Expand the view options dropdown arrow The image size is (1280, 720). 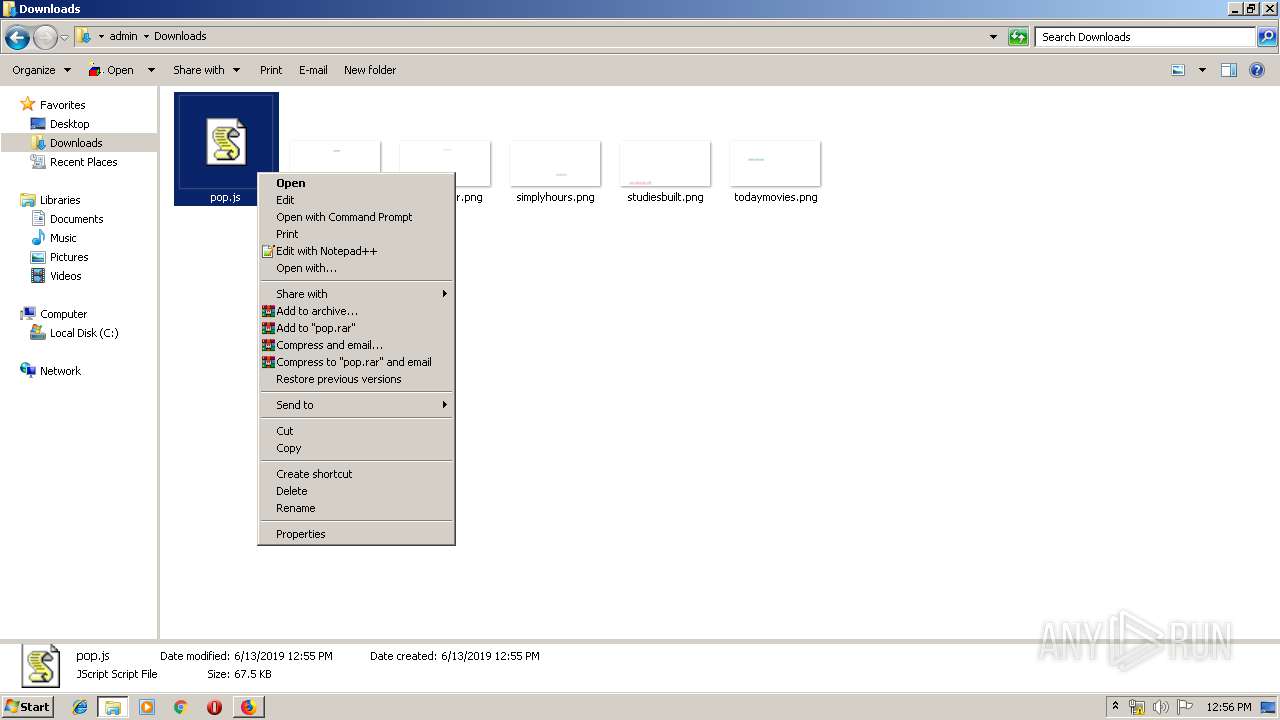[1202, 70]
